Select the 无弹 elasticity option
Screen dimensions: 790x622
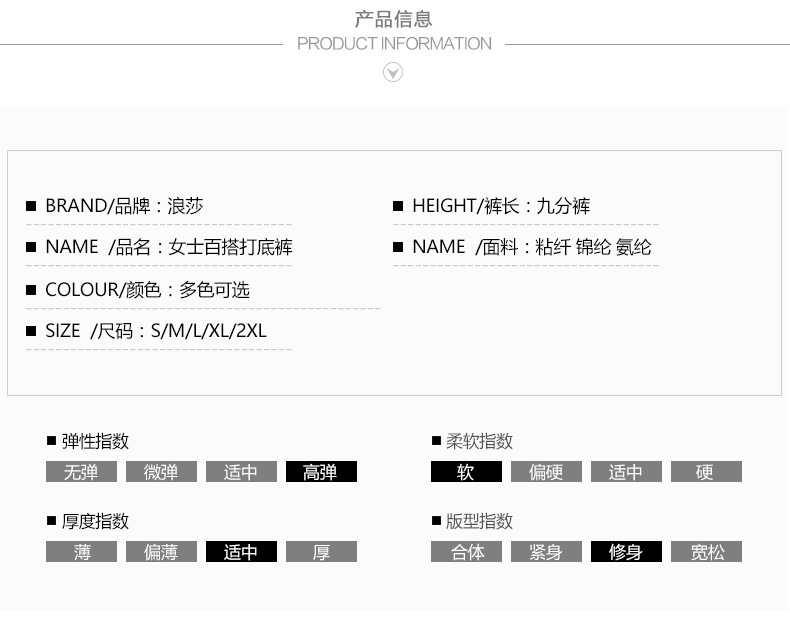click(x=81, y=472)
